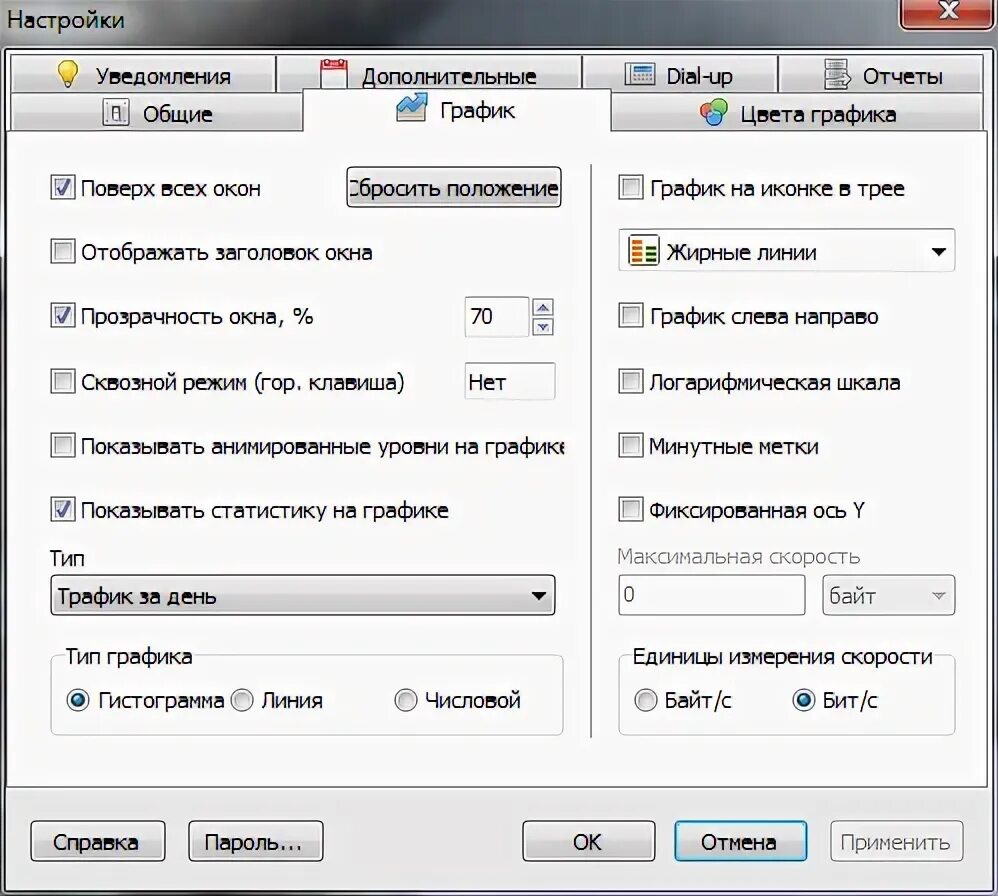Open the Dial-up tab
The height and width of the screenshot is (896, 998).
click(x=680, y=74)
